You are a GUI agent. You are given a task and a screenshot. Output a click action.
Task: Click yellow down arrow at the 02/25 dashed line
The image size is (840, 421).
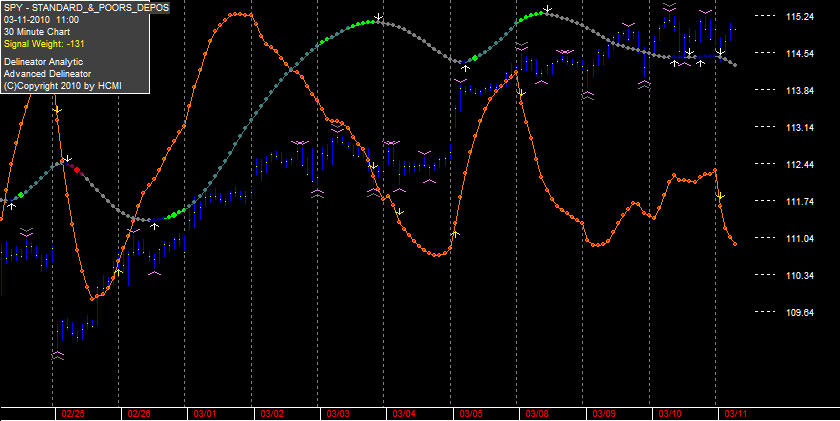[x=58, y=110]
